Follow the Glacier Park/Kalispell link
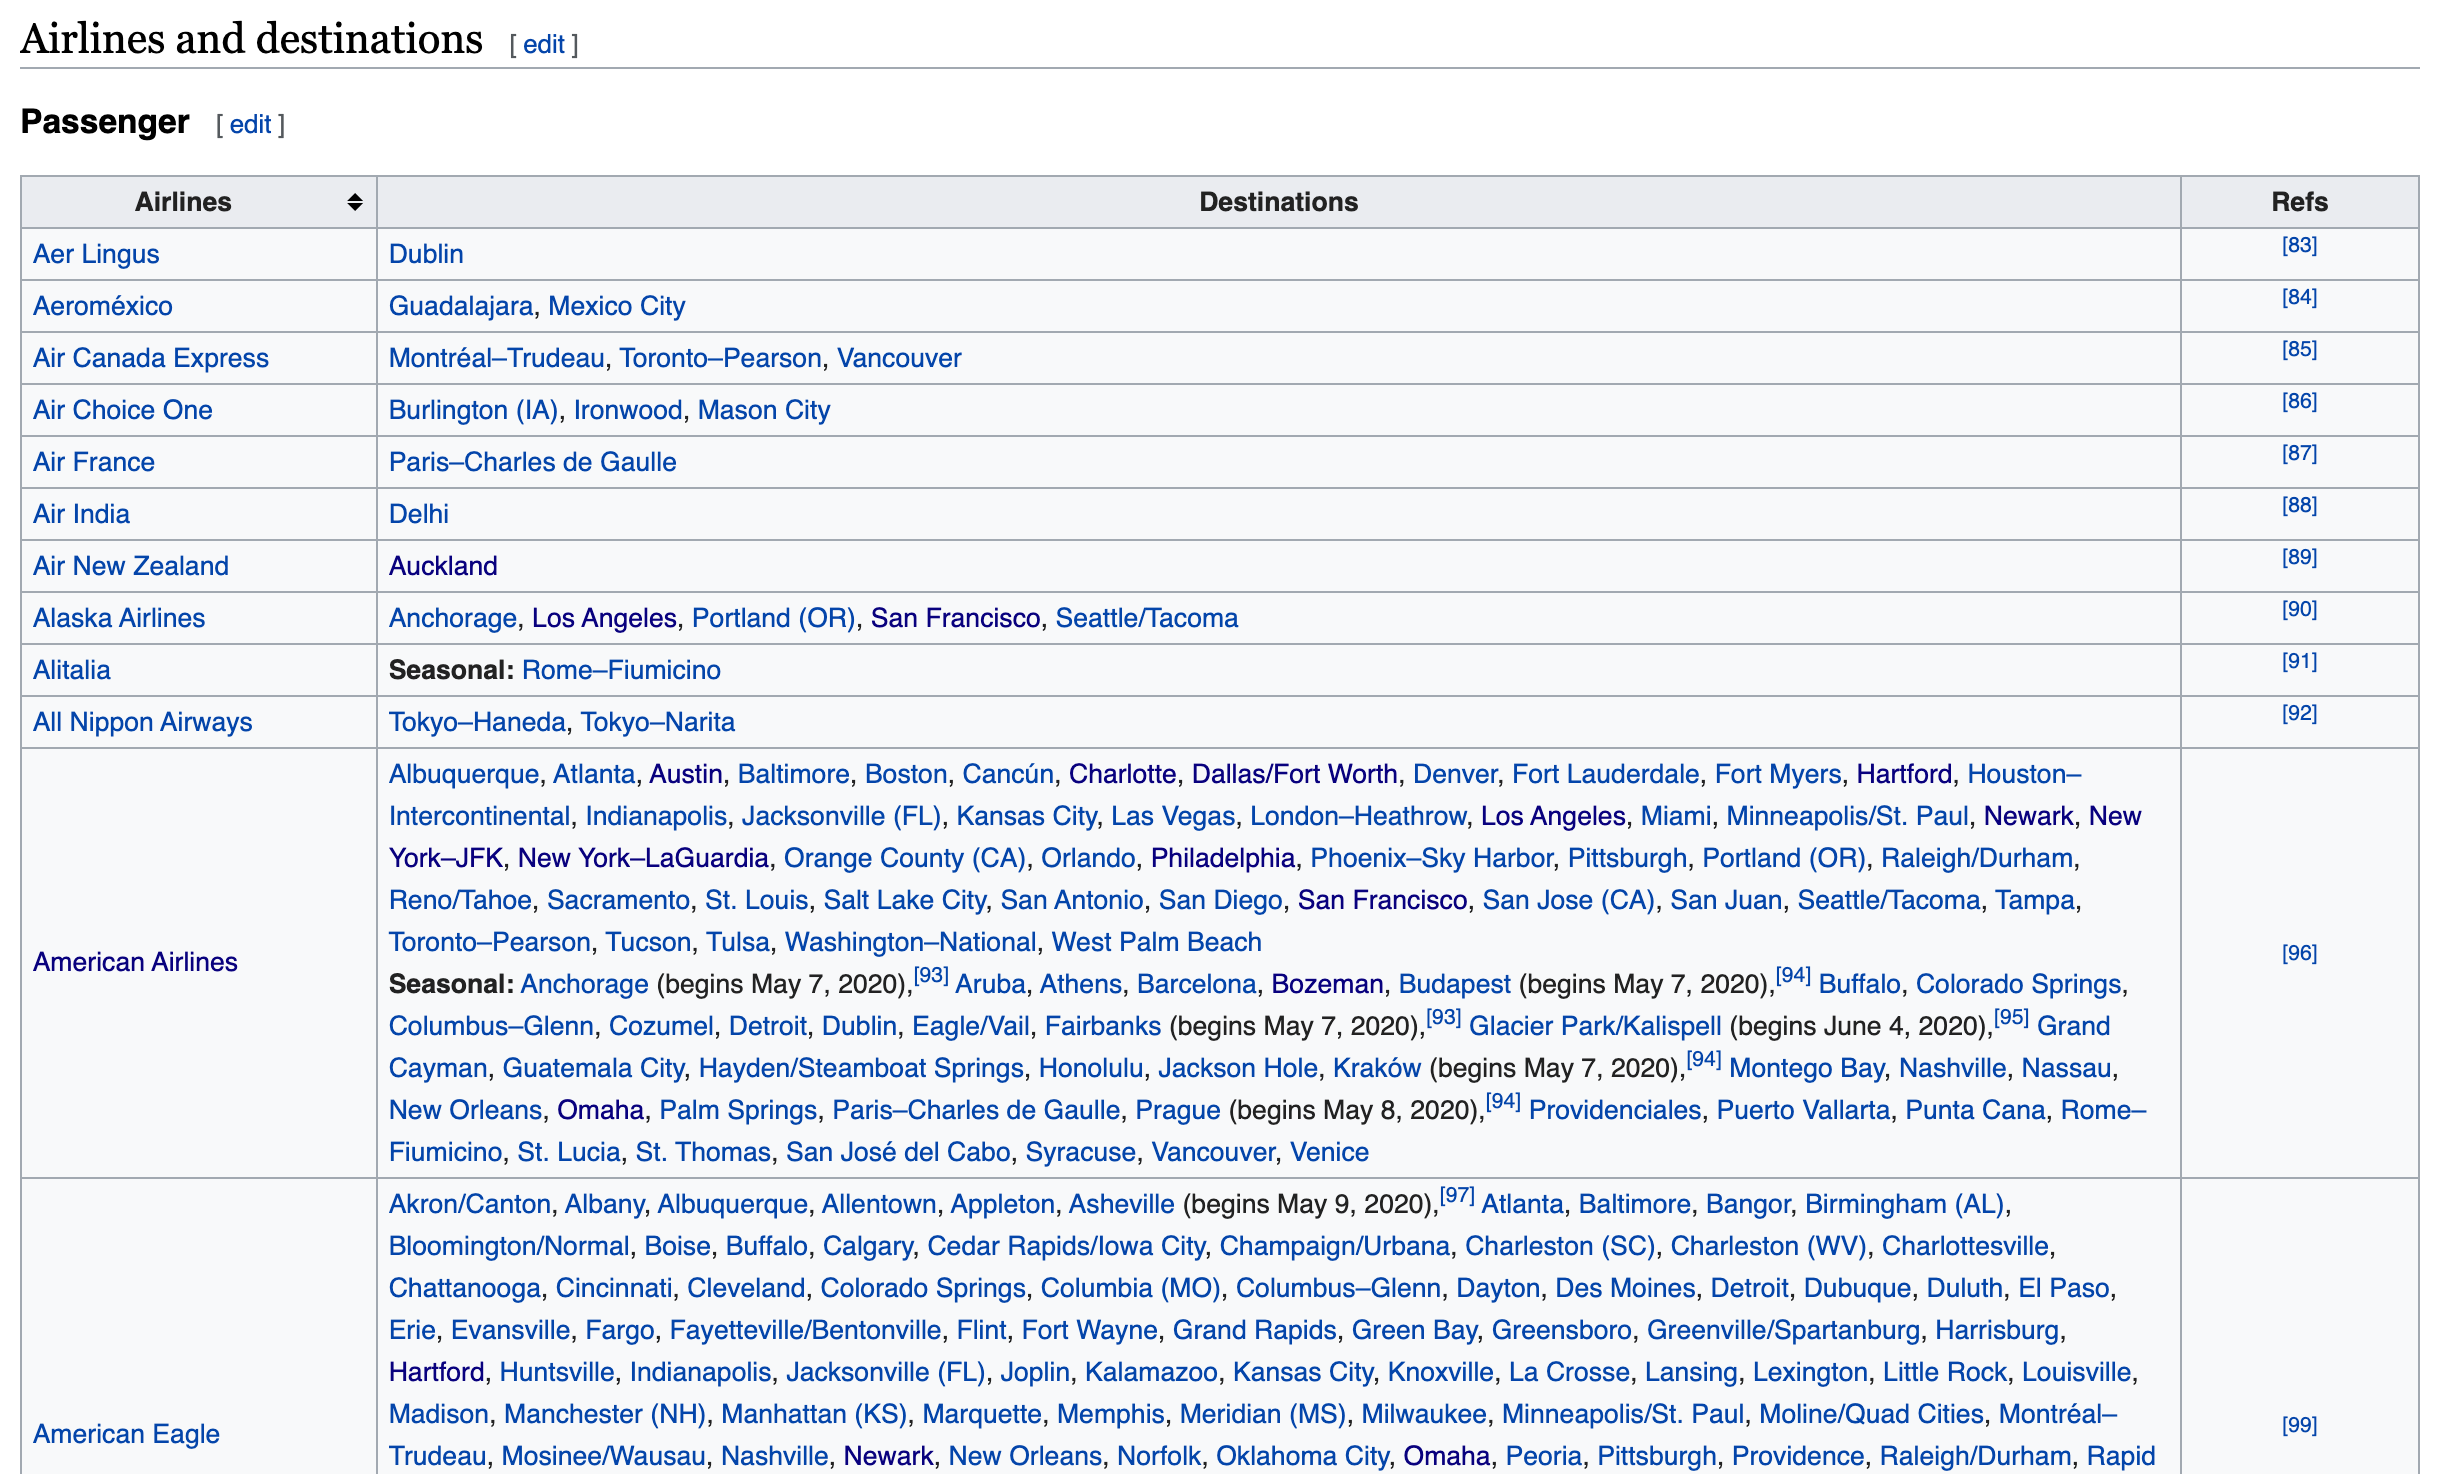 pyautogui.click(x=1595, y=1026)
